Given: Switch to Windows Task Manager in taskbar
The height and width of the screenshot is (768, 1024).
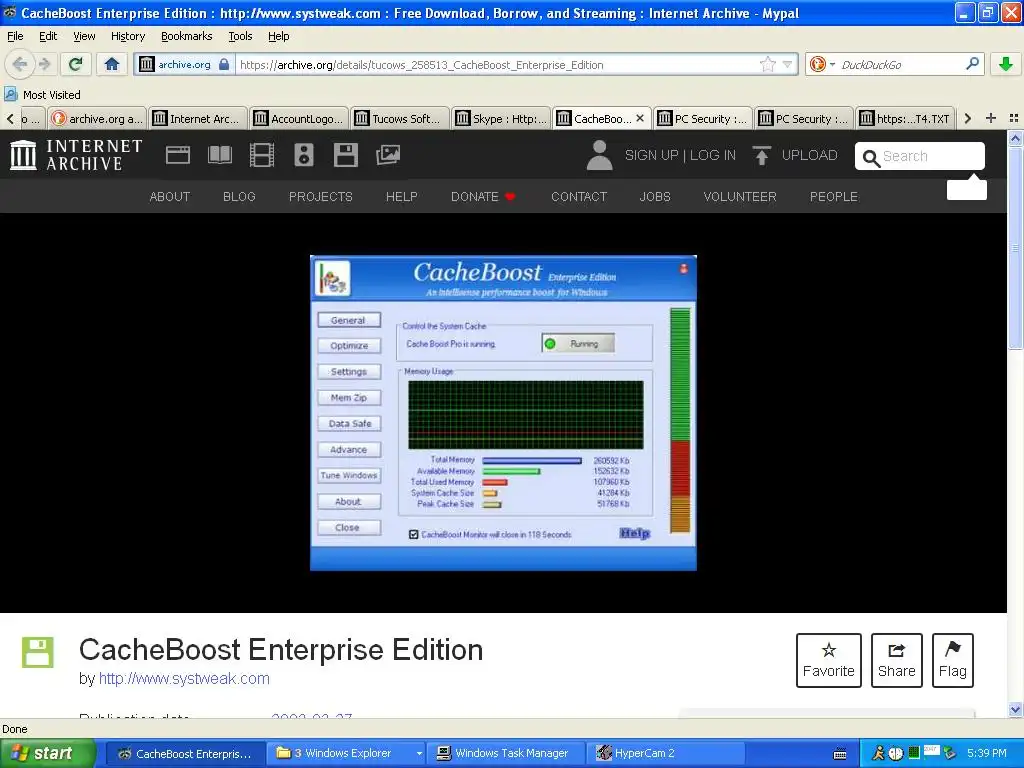Looking at the screenshot, I should 505,754.
